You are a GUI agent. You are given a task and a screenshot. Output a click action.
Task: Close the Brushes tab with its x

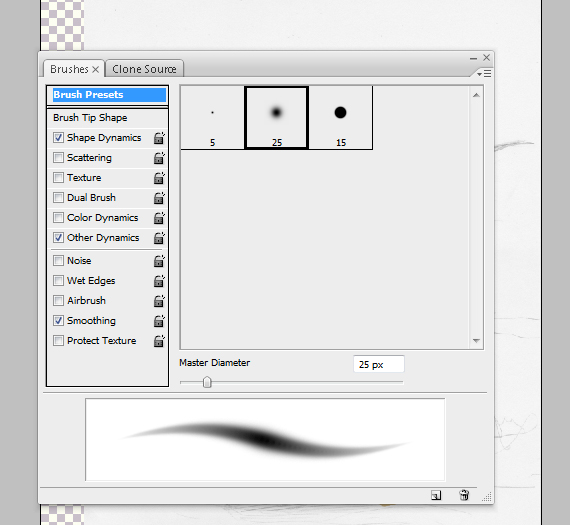(x=96, y=69)
